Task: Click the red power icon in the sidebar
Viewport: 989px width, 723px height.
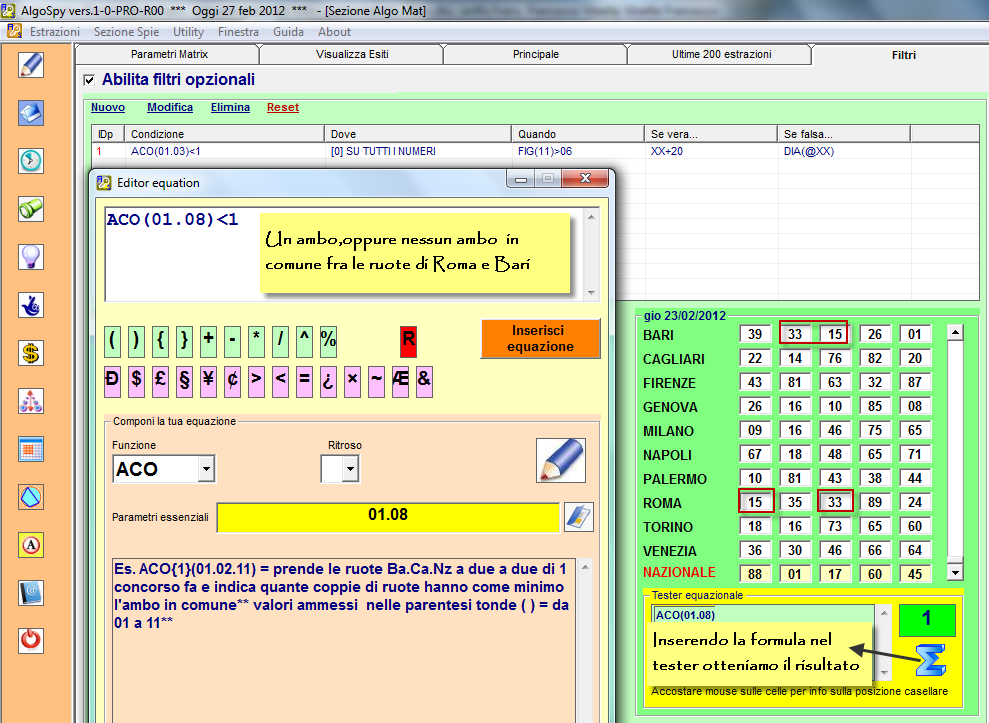Action: click(31, 641)
